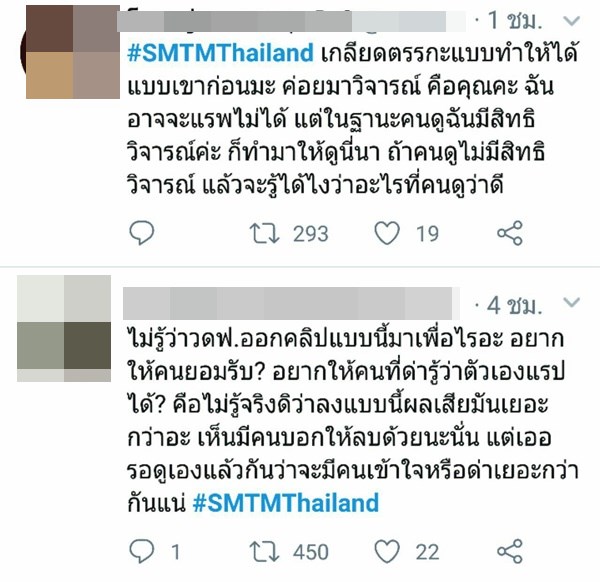Viewport: 600px width, 582px height.
Task: Like the first tweet with 19 likes
Action: 387,233
